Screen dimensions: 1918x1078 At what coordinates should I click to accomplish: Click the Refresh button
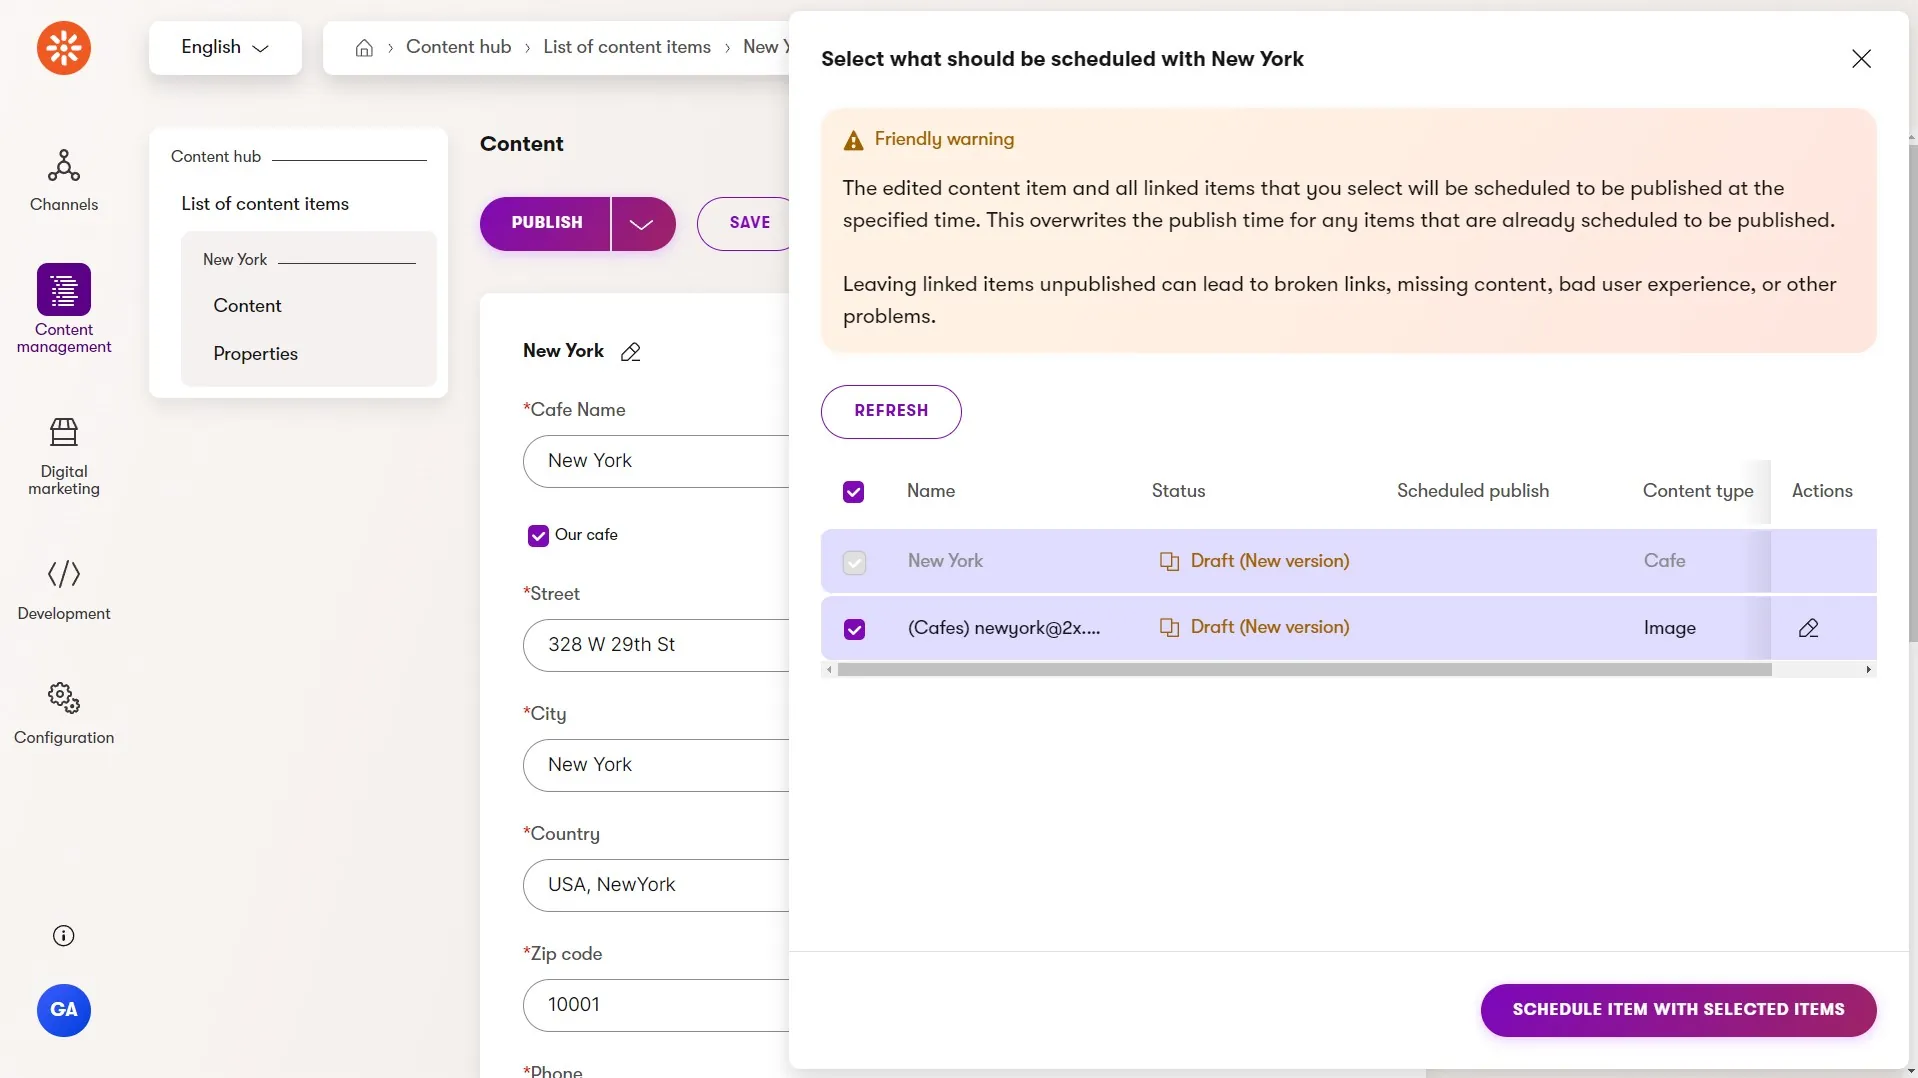891,411
